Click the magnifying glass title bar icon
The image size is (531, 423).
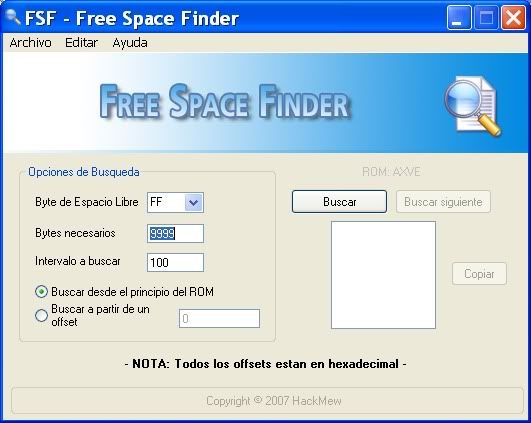click(14, 17)
